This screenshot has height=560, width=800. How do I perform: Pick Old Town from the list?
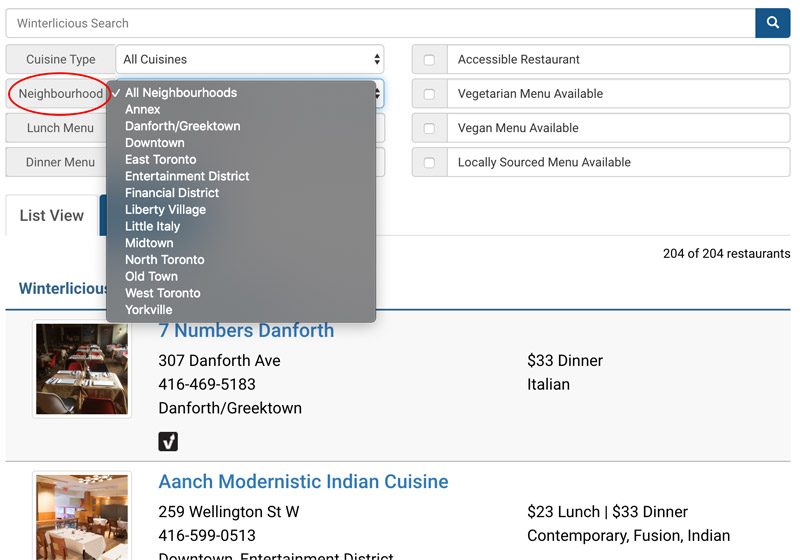[x=241, y=276]
